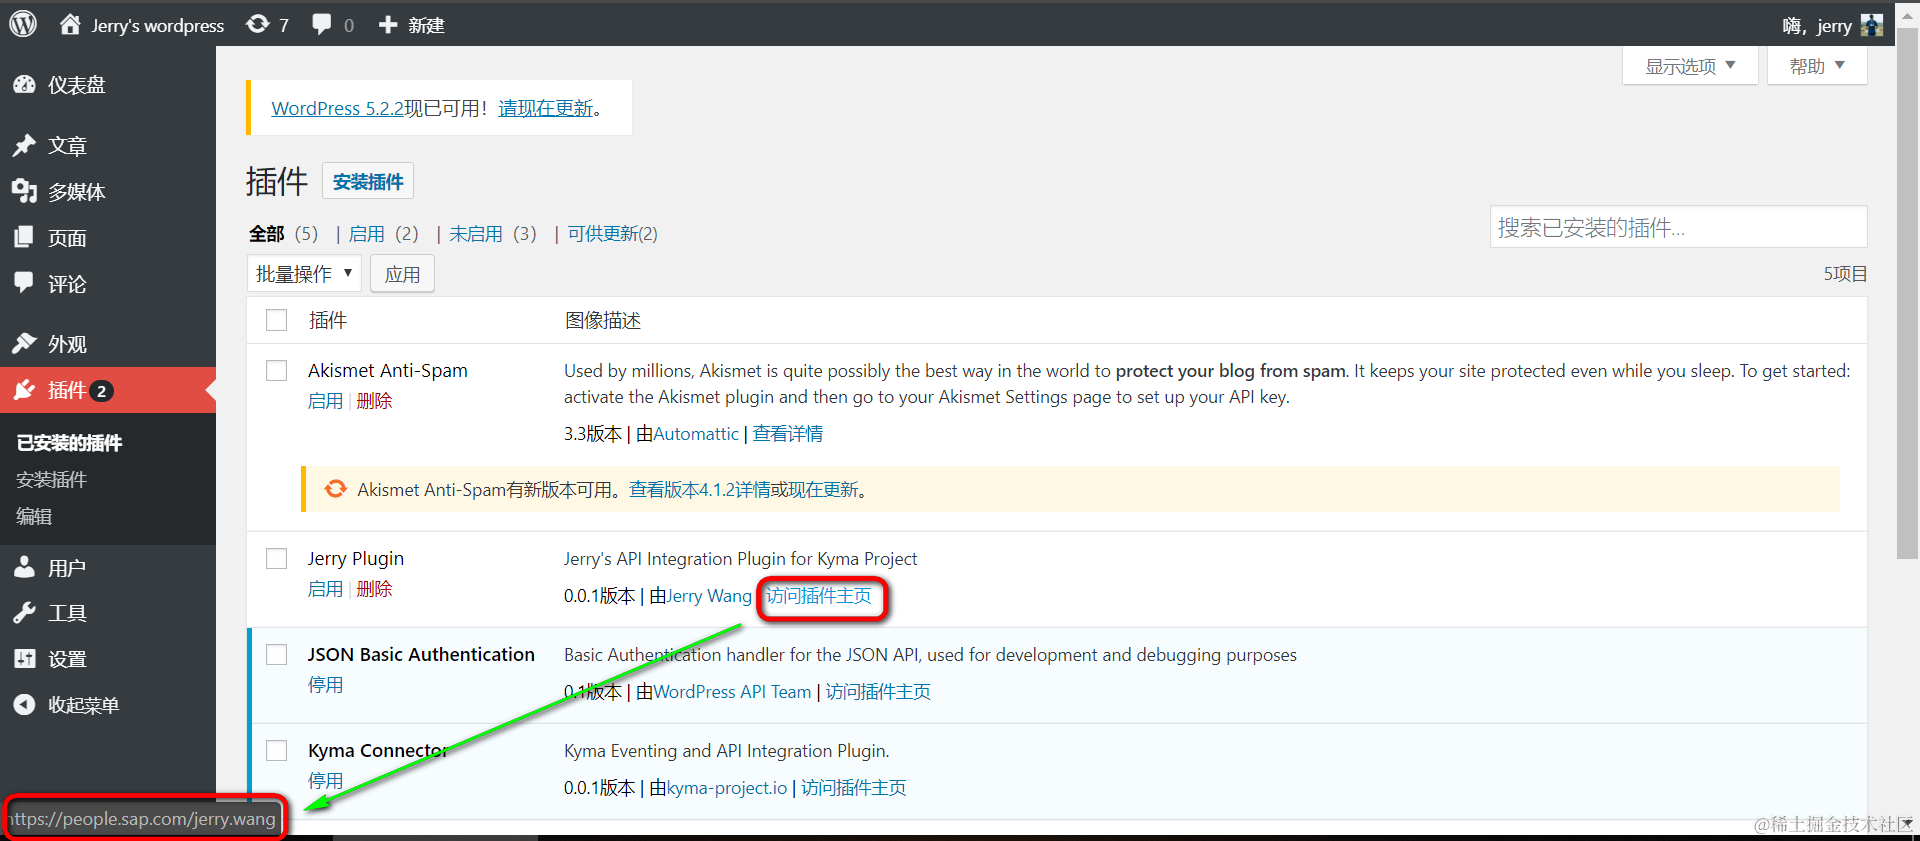Check the JSON Basic Authentication checkbox
This screenshot has width=1920, height=841.
(277, 654)
